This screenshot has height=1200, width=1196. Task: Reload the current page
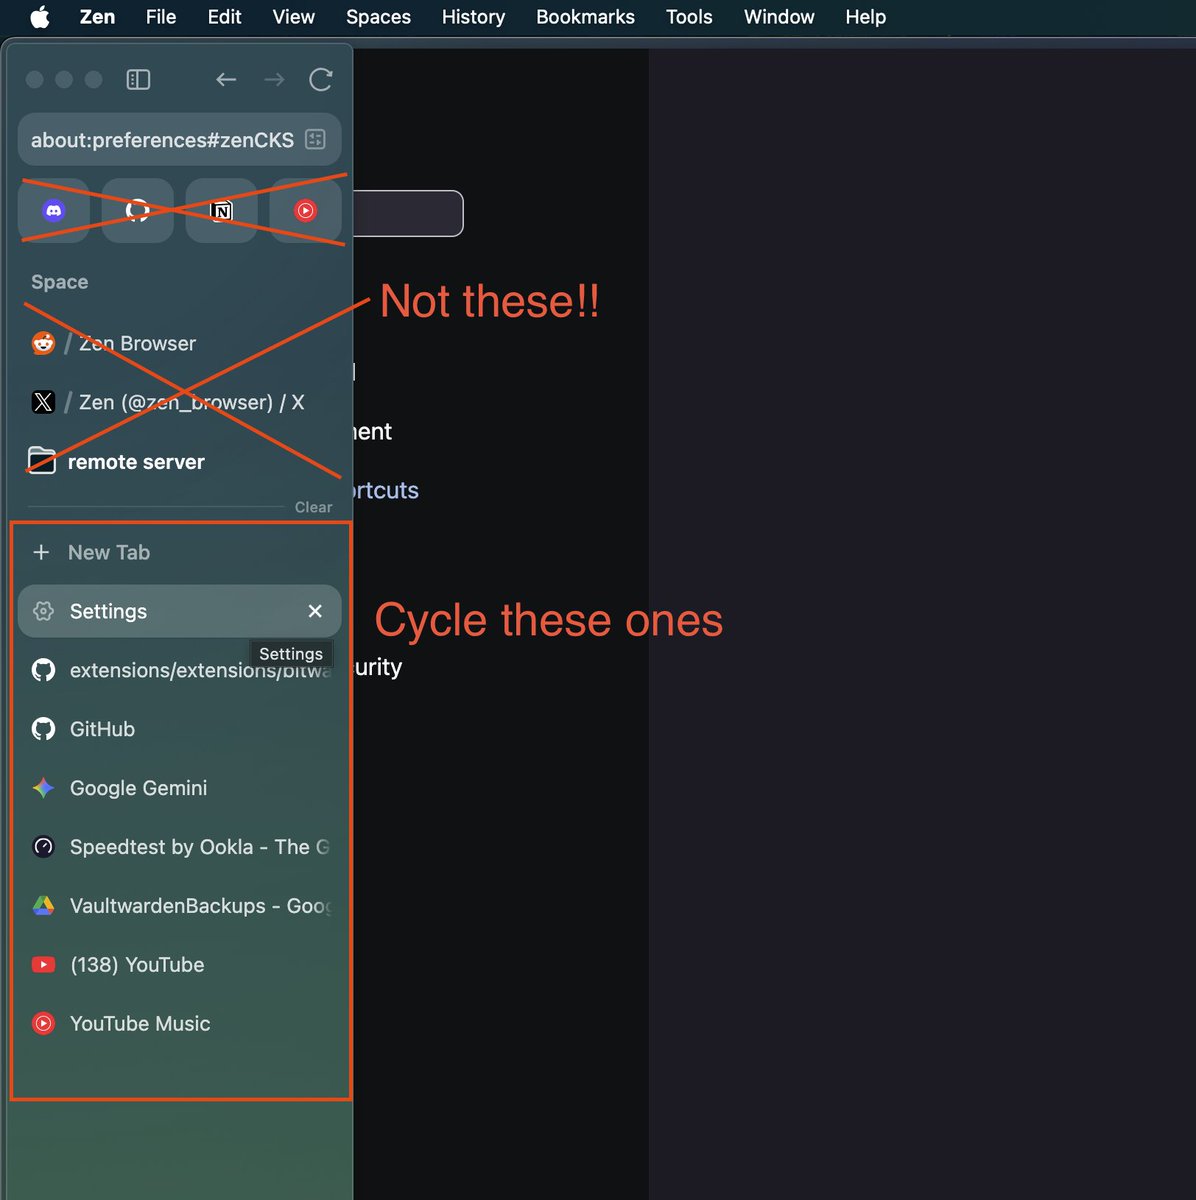click(321, 79)
